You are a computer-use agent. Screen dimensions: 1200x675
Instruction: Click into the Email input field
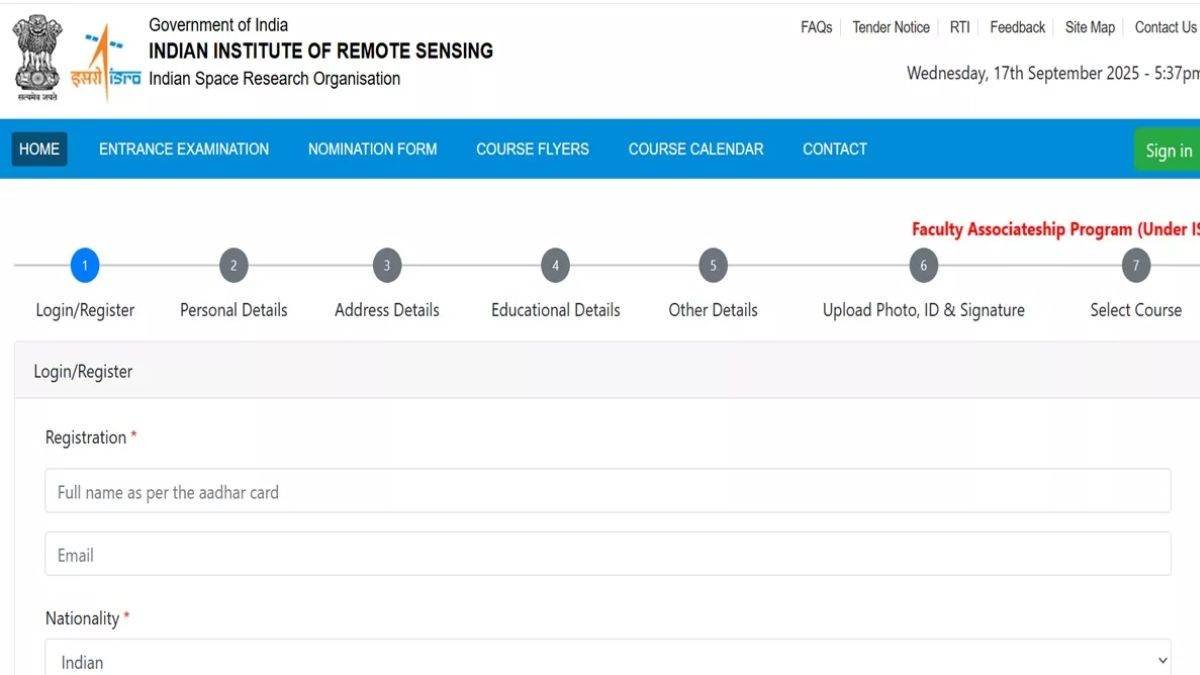click(607, 554)
